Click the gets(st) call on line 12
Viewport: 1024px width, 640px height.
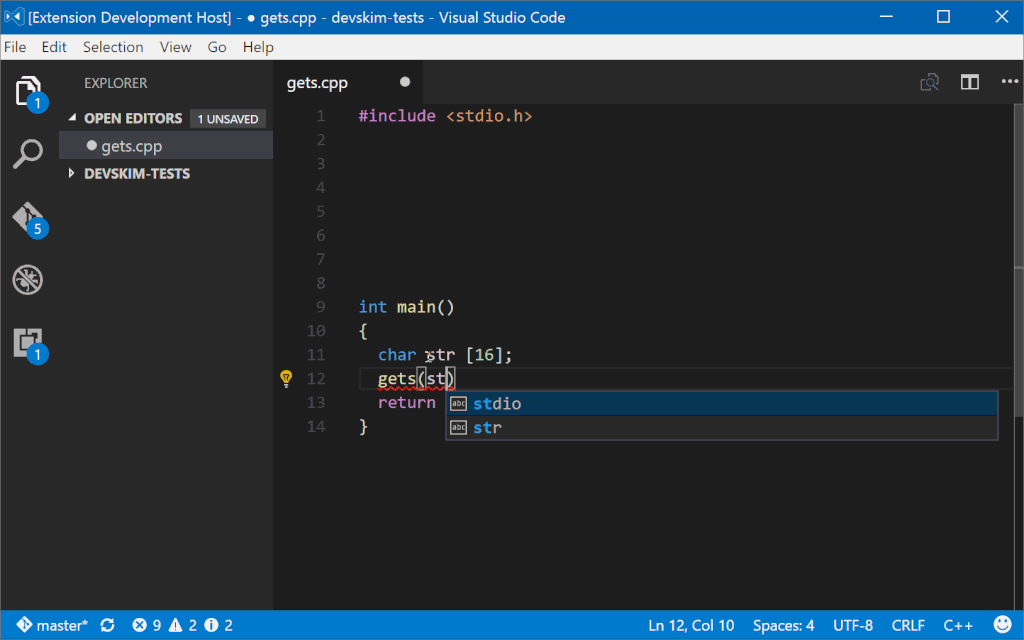(417, 378)
